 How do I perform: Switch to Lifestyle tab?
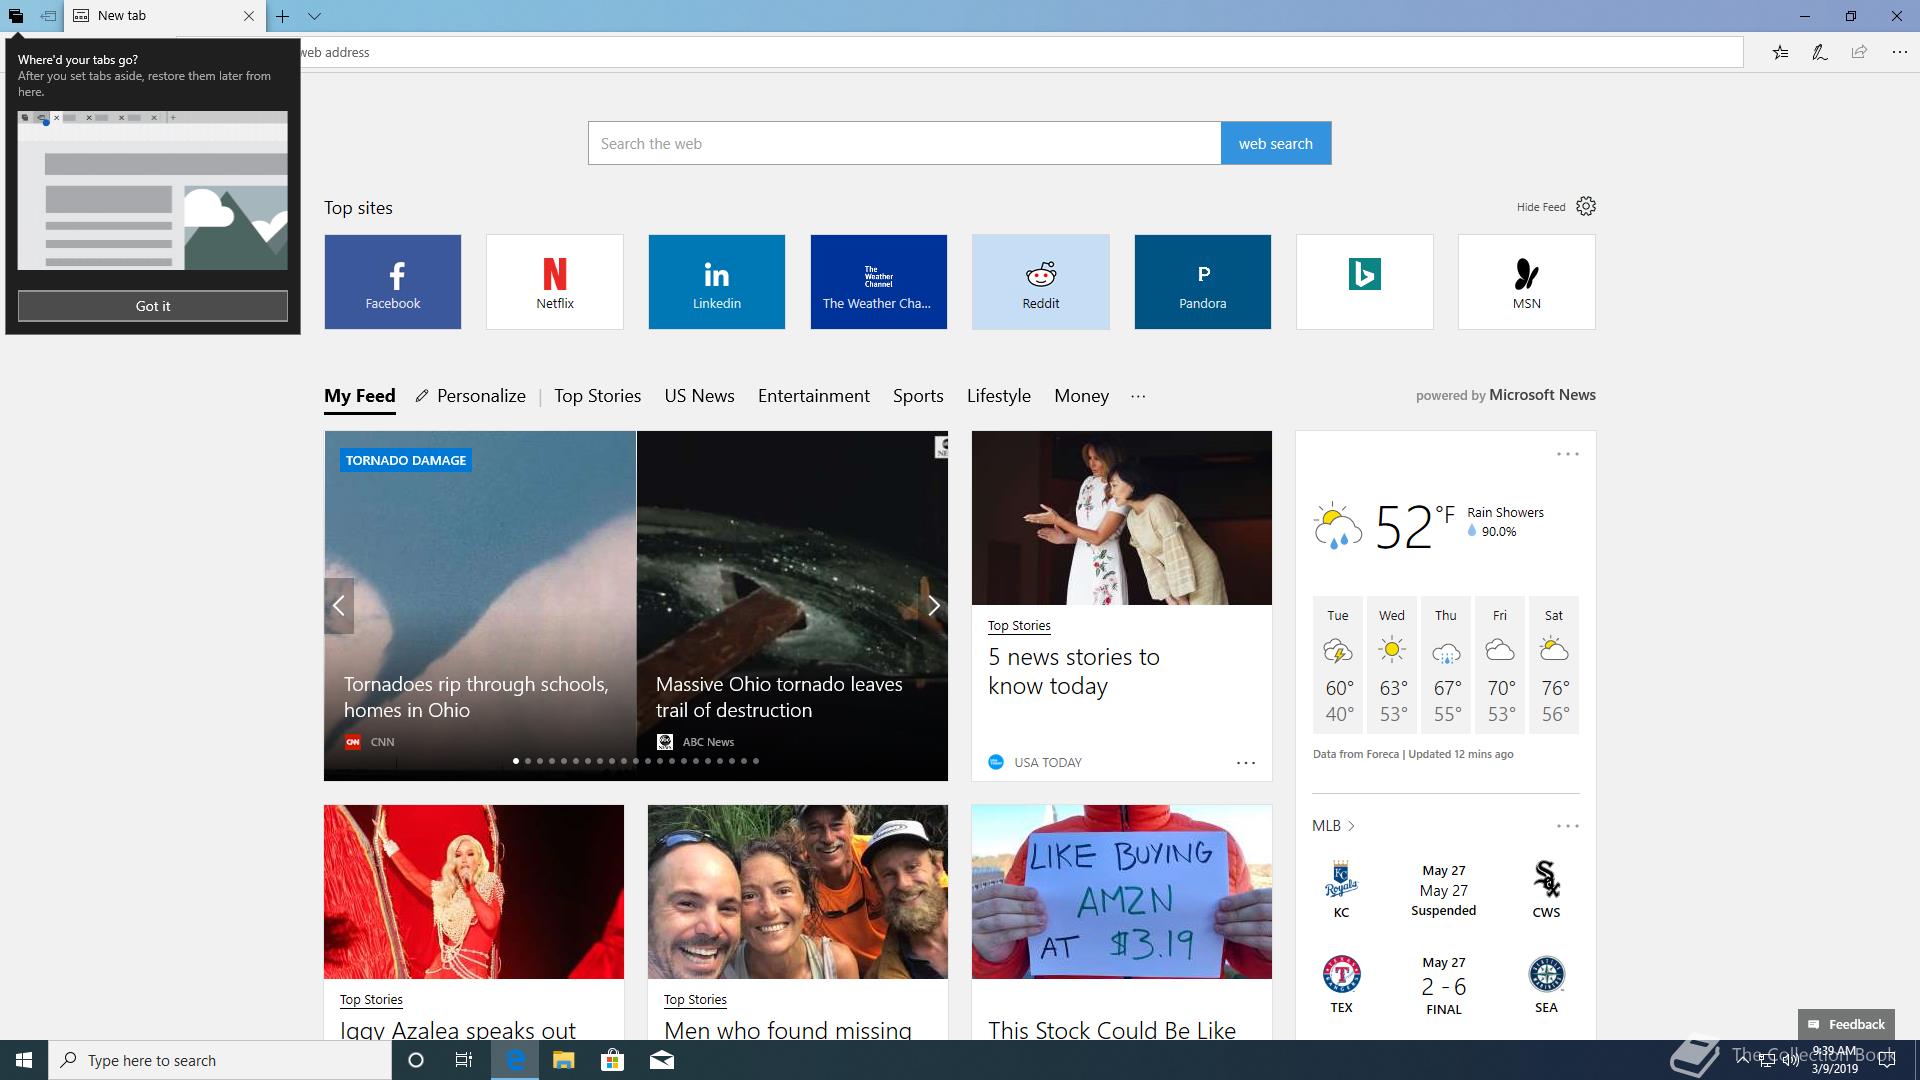pos(999,396)
